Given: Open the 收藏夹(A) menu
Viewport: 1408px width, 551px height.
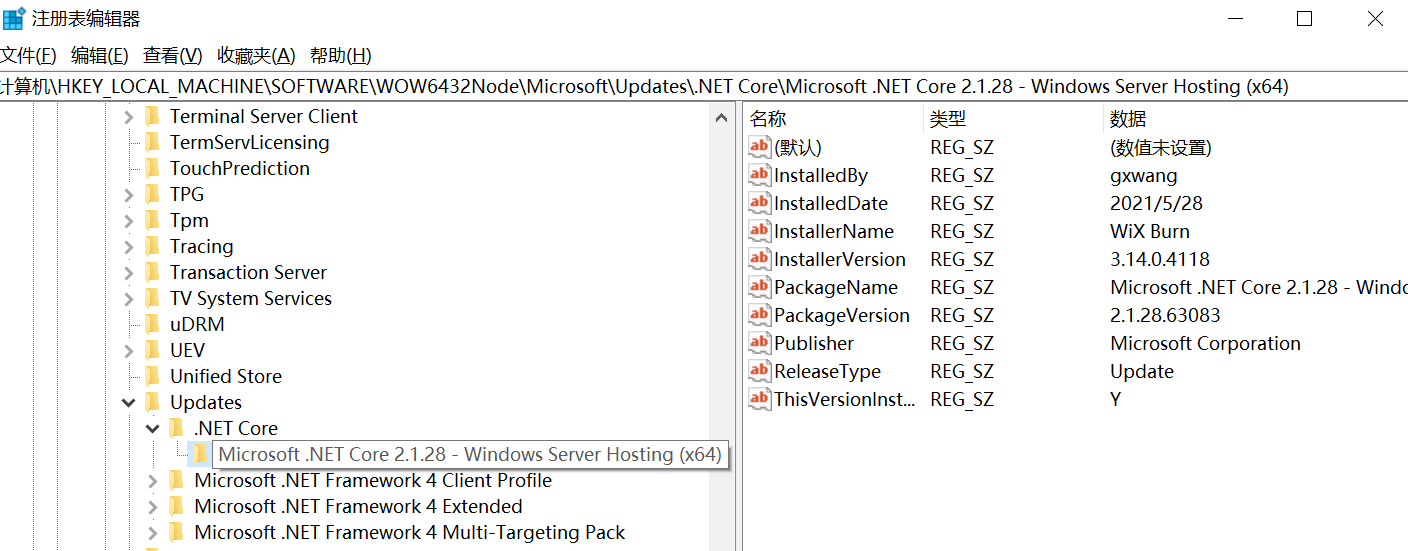Looking at the screenshot, I should pyautogui.click(x=256, y=56).
